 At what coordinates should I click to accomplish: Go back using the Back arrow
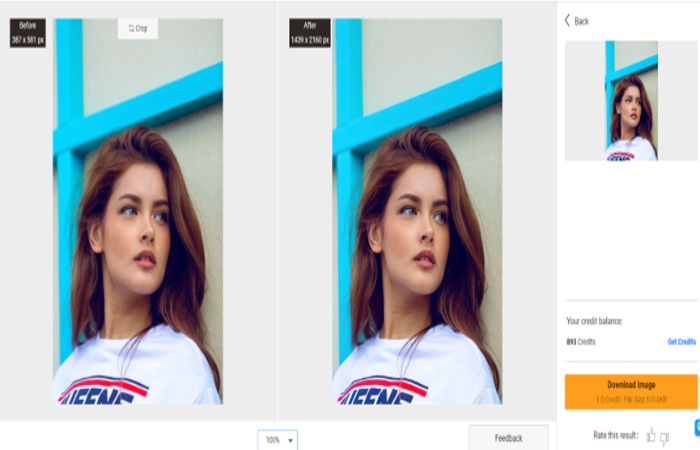576,21
